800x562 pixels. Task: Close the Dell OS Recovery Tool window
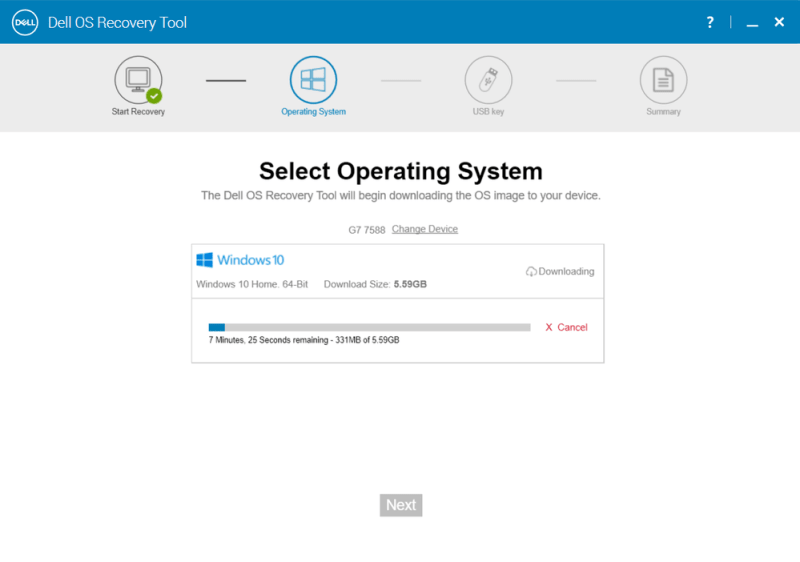(x=779, y=22)
